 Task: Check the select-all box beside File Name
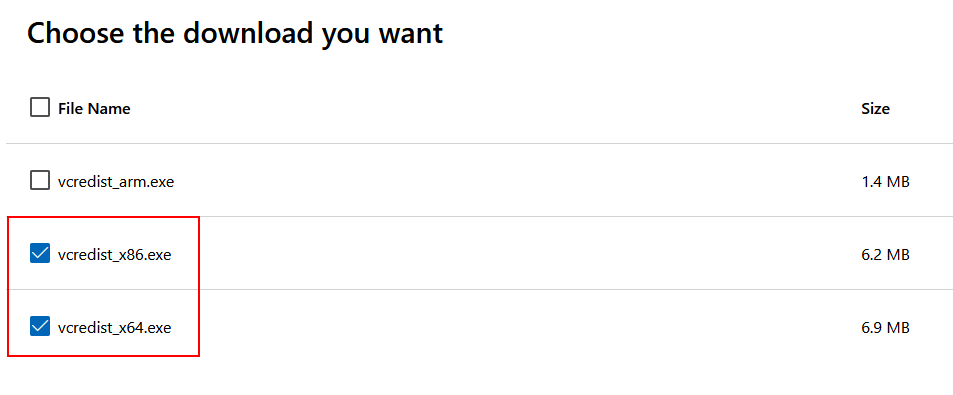point(40,108)
